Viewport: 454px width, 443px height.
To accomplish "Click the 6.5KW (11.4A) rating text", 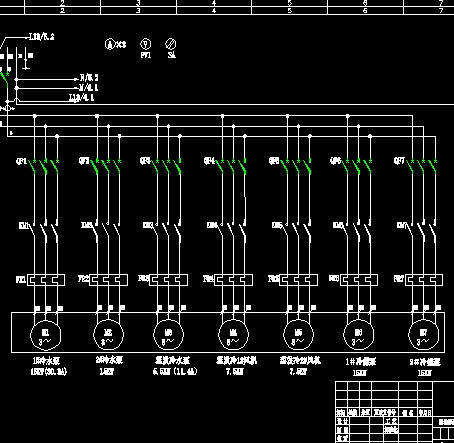I will (175, 371).
